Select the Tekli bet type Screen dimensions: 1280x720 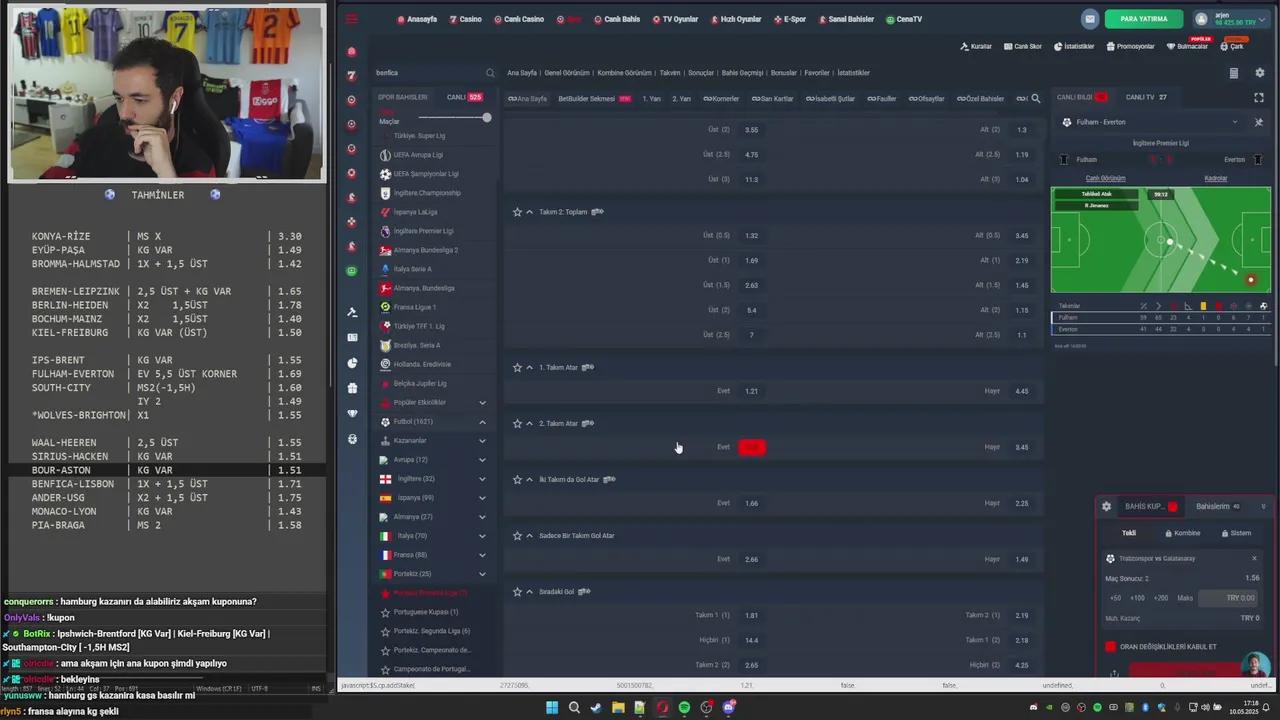click(x=1129, y=533)
